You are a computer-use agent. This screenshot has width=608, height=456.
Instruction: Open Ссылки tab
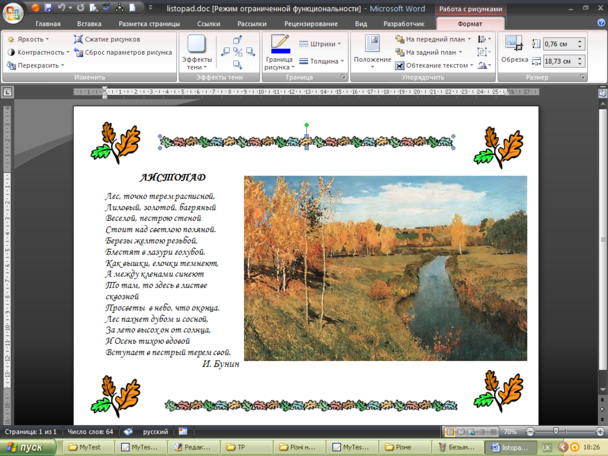pos(209,24)
